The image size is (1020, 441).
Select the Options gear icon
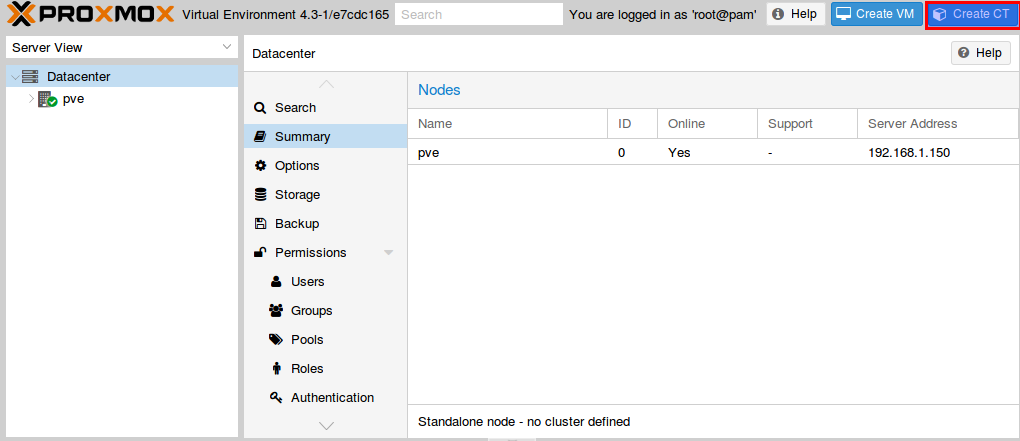pyautogui.click(x=260, y=166)
